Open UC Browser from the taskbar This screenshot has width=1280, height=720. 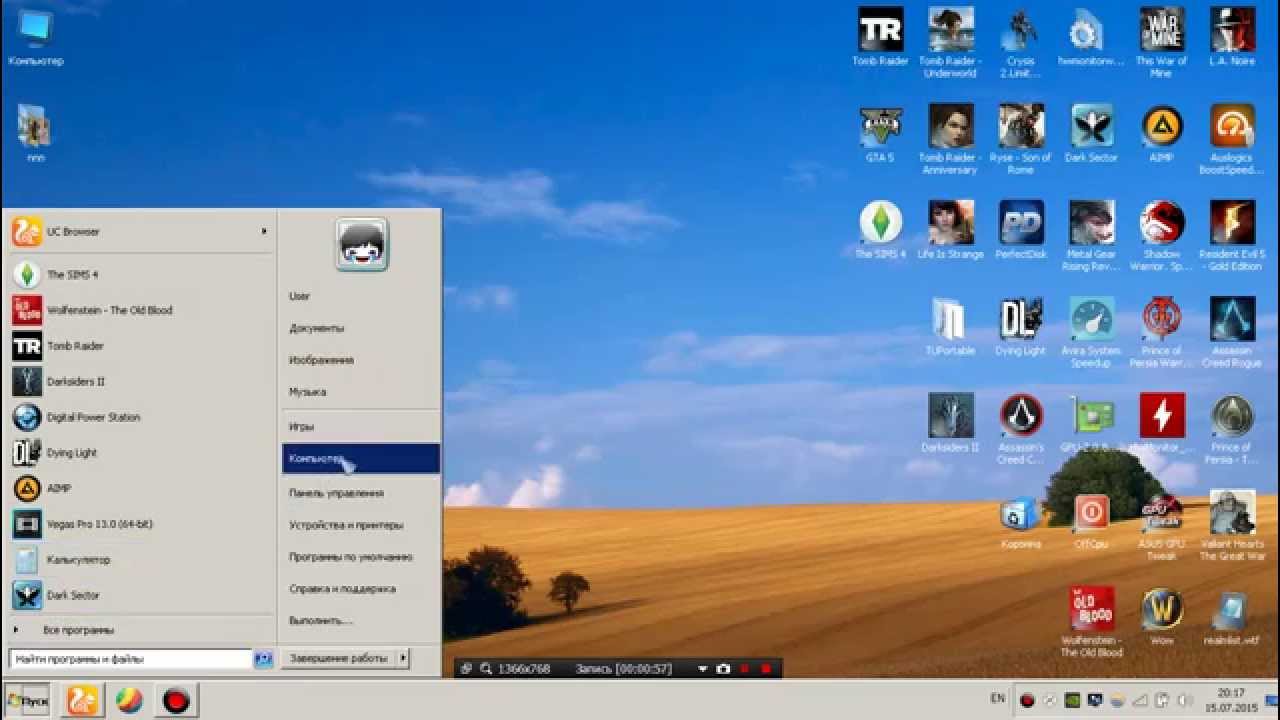(x=81, y=701)
